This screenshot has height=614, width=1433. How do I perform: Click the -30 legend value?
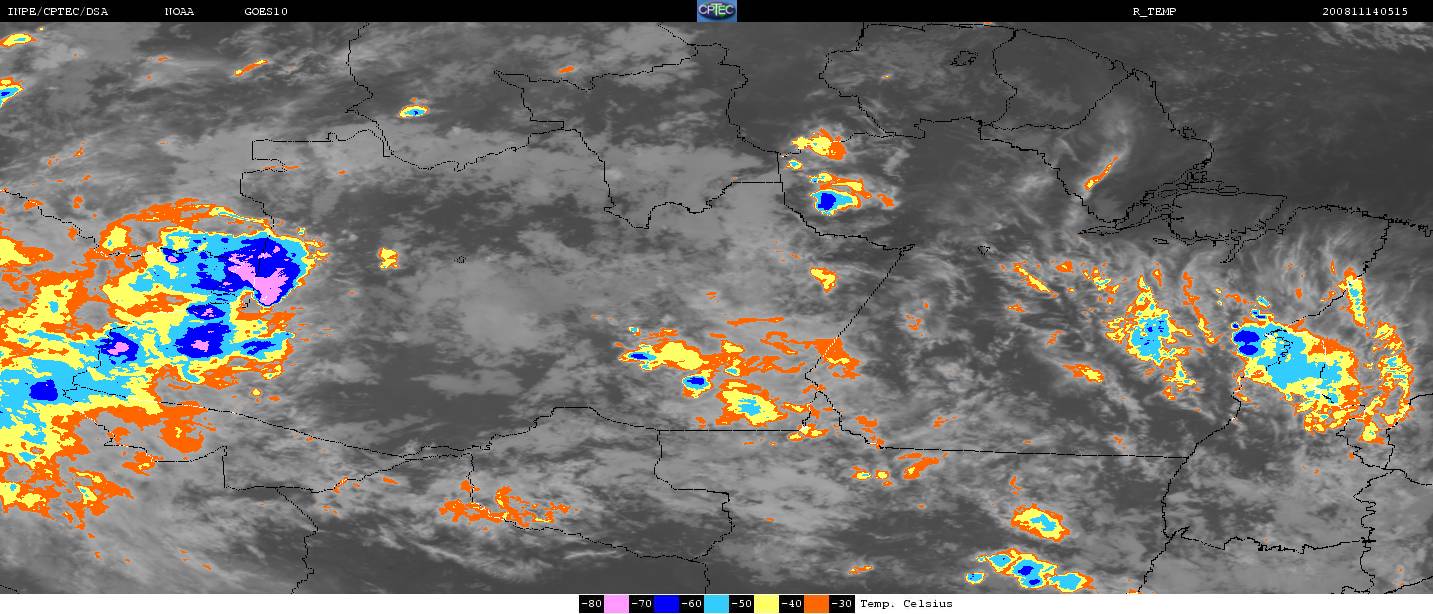point(842,604)
